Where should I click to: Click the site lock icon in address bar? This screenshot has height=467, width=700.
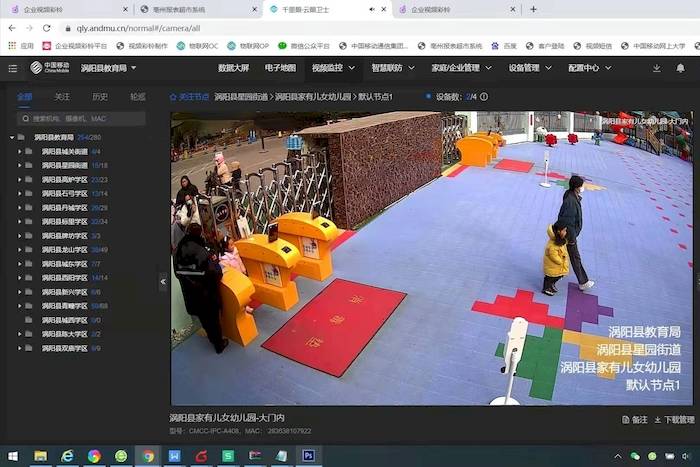[x=68, y=28]
